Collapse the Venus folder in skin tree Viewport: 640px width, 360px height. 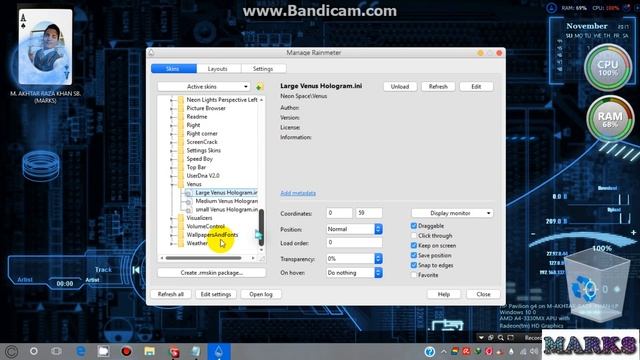(171, 184)
